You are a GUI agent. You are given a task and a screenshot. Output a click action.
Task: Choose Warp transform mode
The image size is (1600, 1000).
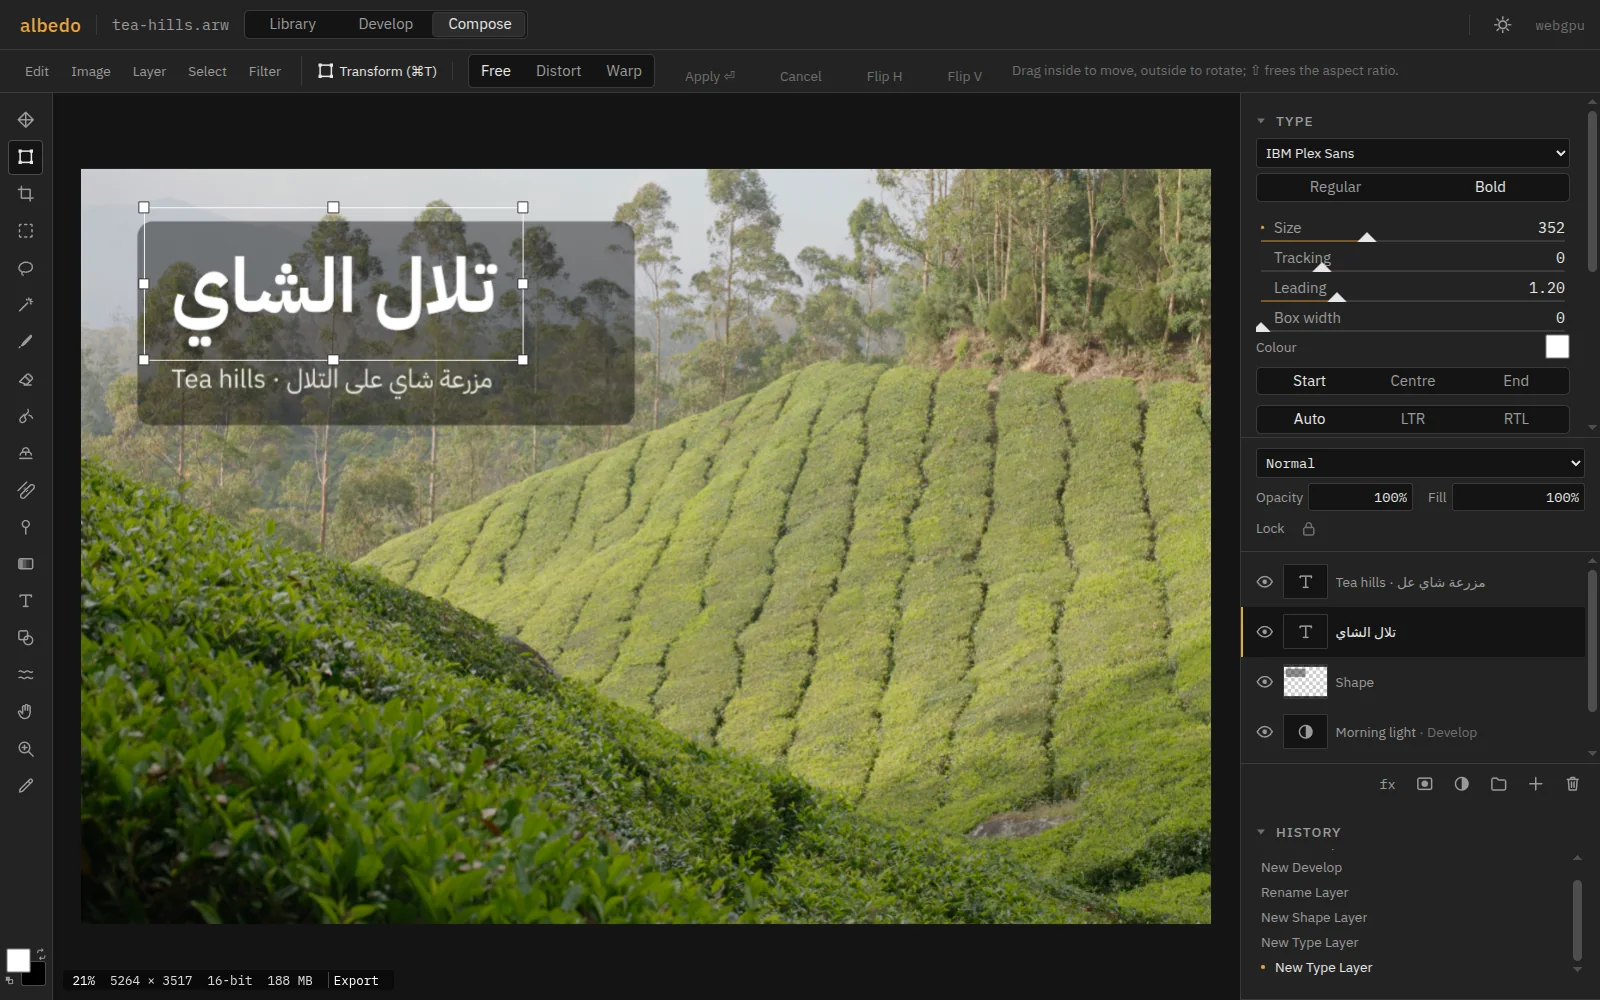pyautogui.click(x=624, y=71)
